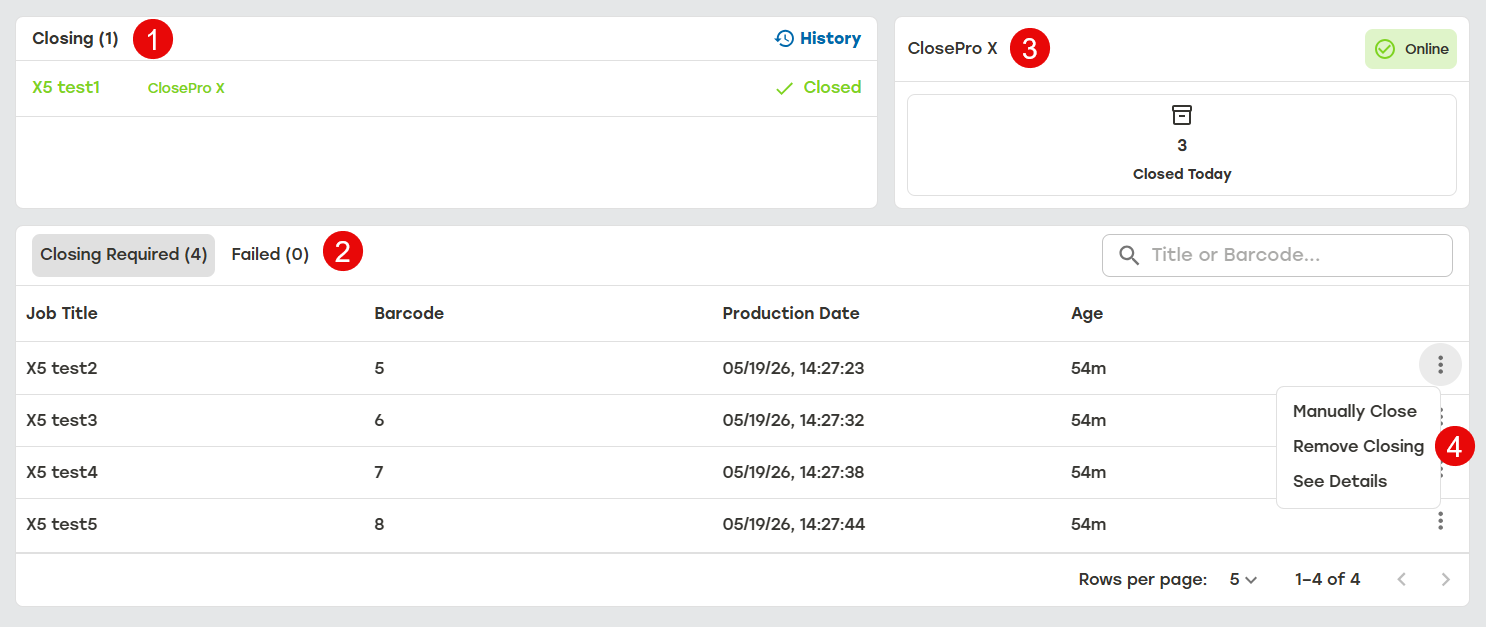Image resolution: width=1486 pixels, height=627 pixels.
Task: Focus the Title or Barcode search field
Action: pos(1277,255)
